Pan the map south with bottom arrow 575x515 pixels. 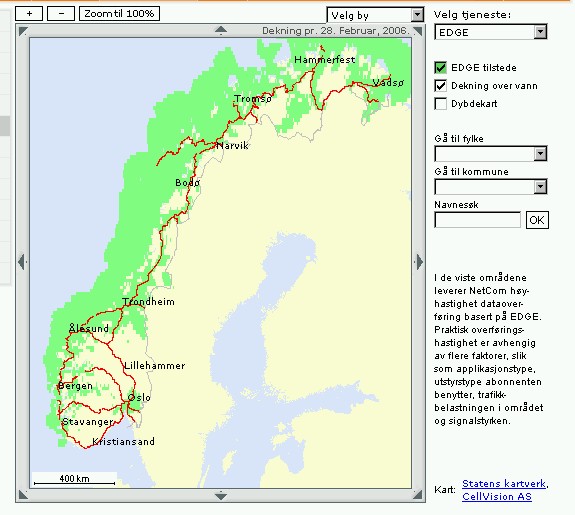(220, 497)
